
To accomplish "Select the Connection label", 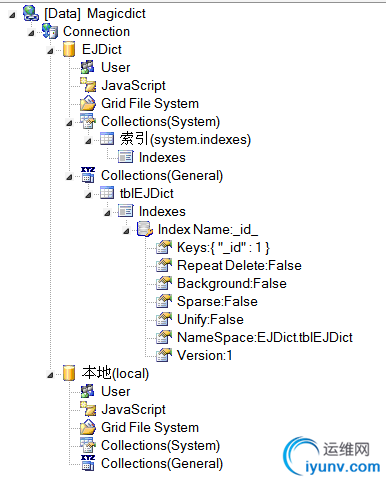I will [x=96, y=32].
